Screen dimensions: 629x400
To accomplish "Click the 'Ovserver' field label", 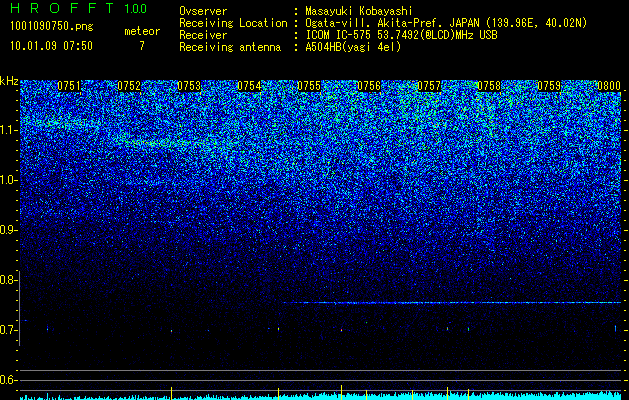I will (203, 11).
